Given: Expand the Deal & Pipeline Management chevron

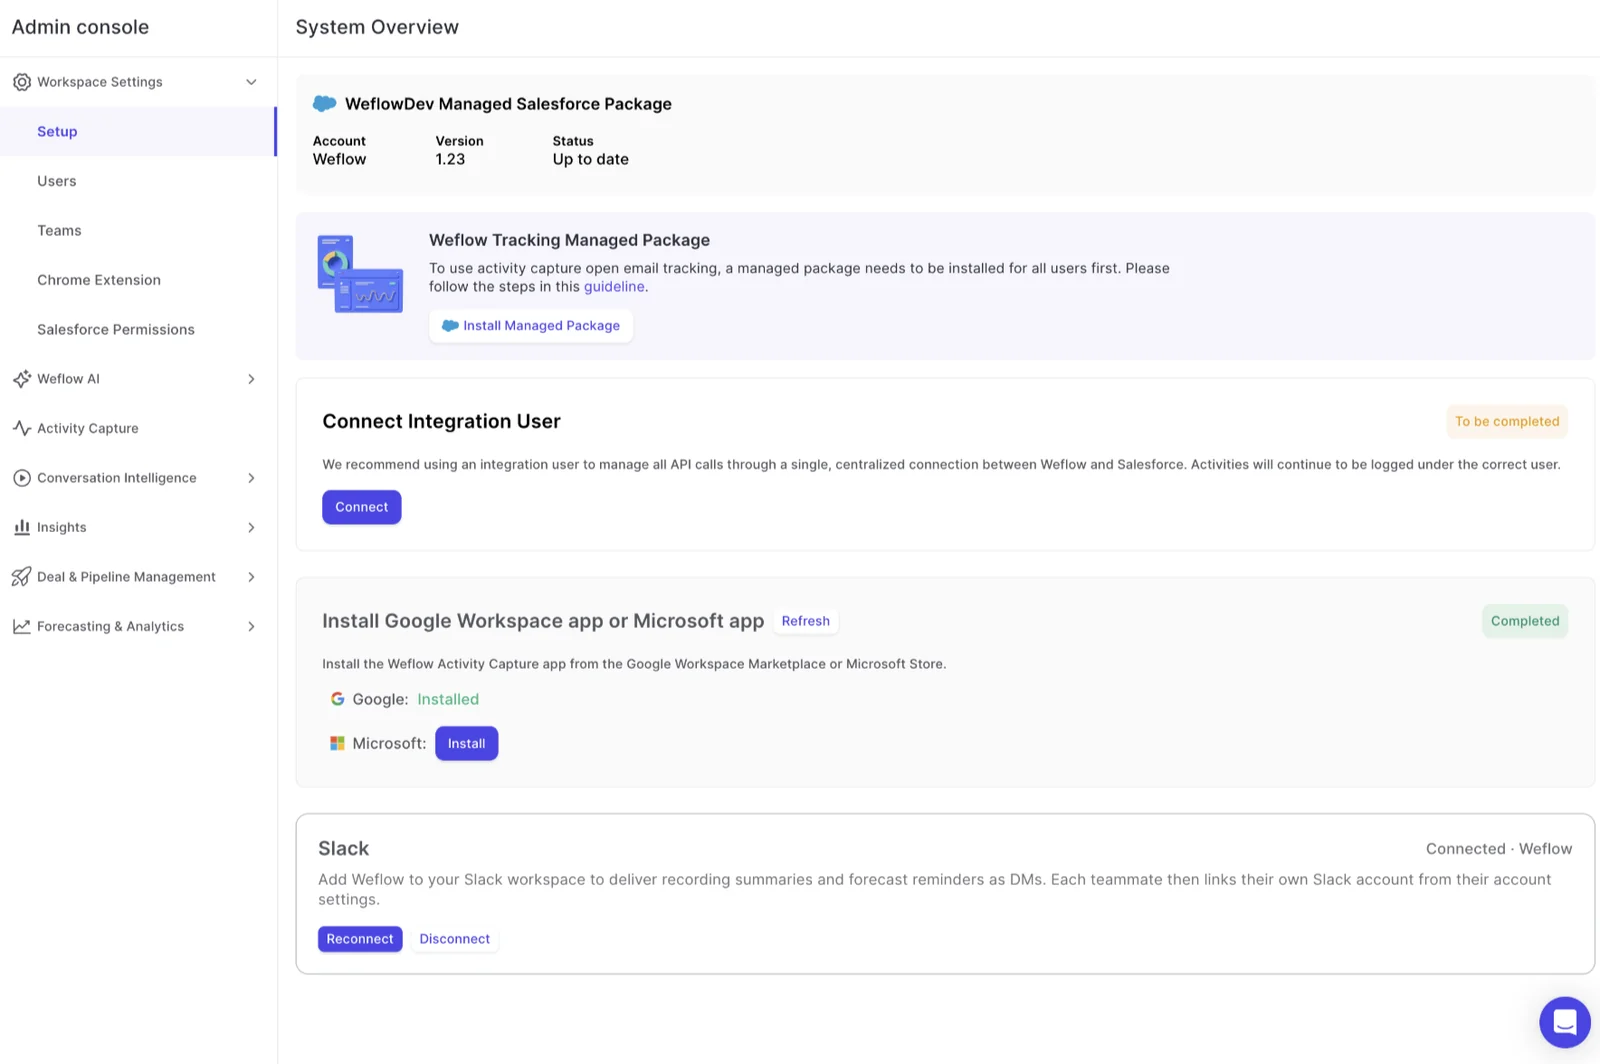Looking at the screenshot, I should pos(251,577).
